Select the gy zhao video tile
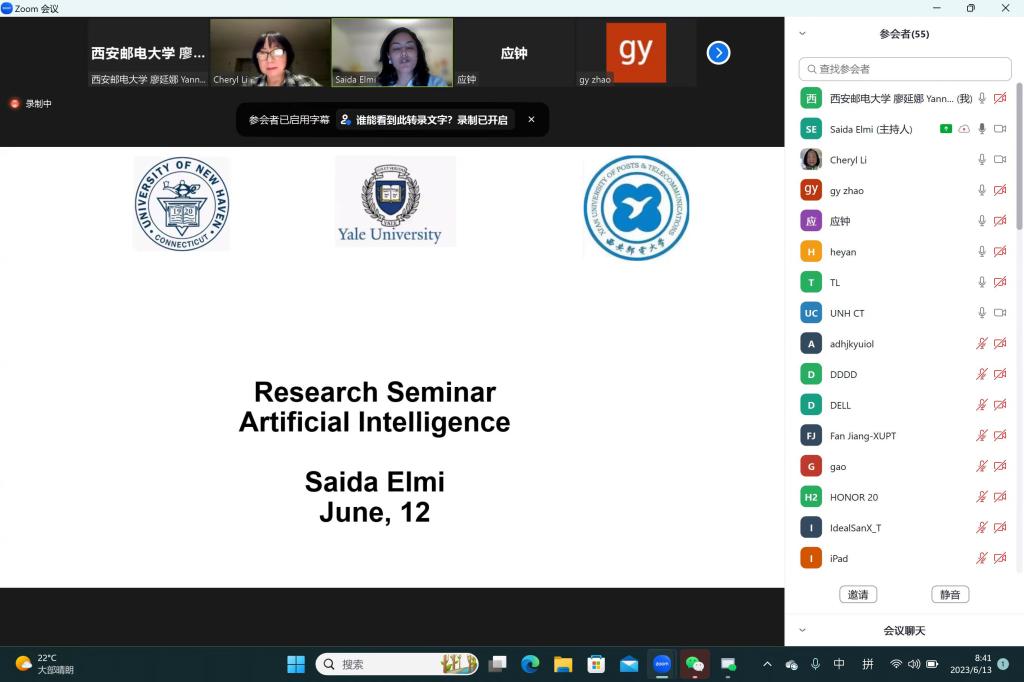This screenshot has height=682, width=1024. click(x=636, y=53)
